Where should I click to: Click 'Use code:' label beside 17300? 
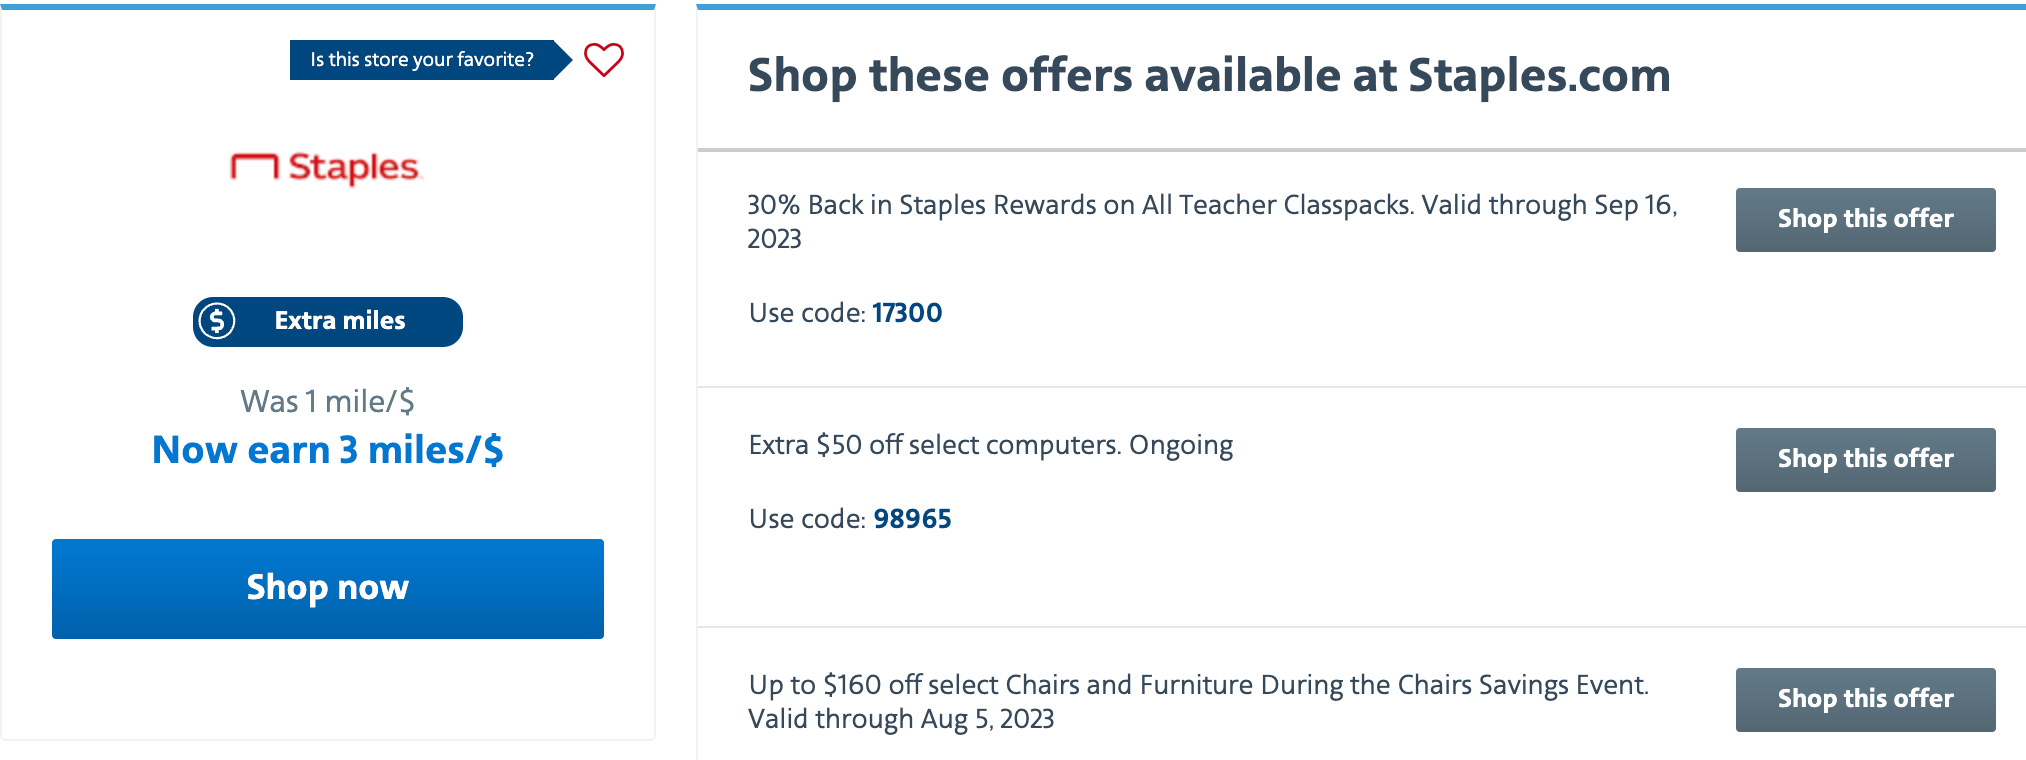coord(807,313)
